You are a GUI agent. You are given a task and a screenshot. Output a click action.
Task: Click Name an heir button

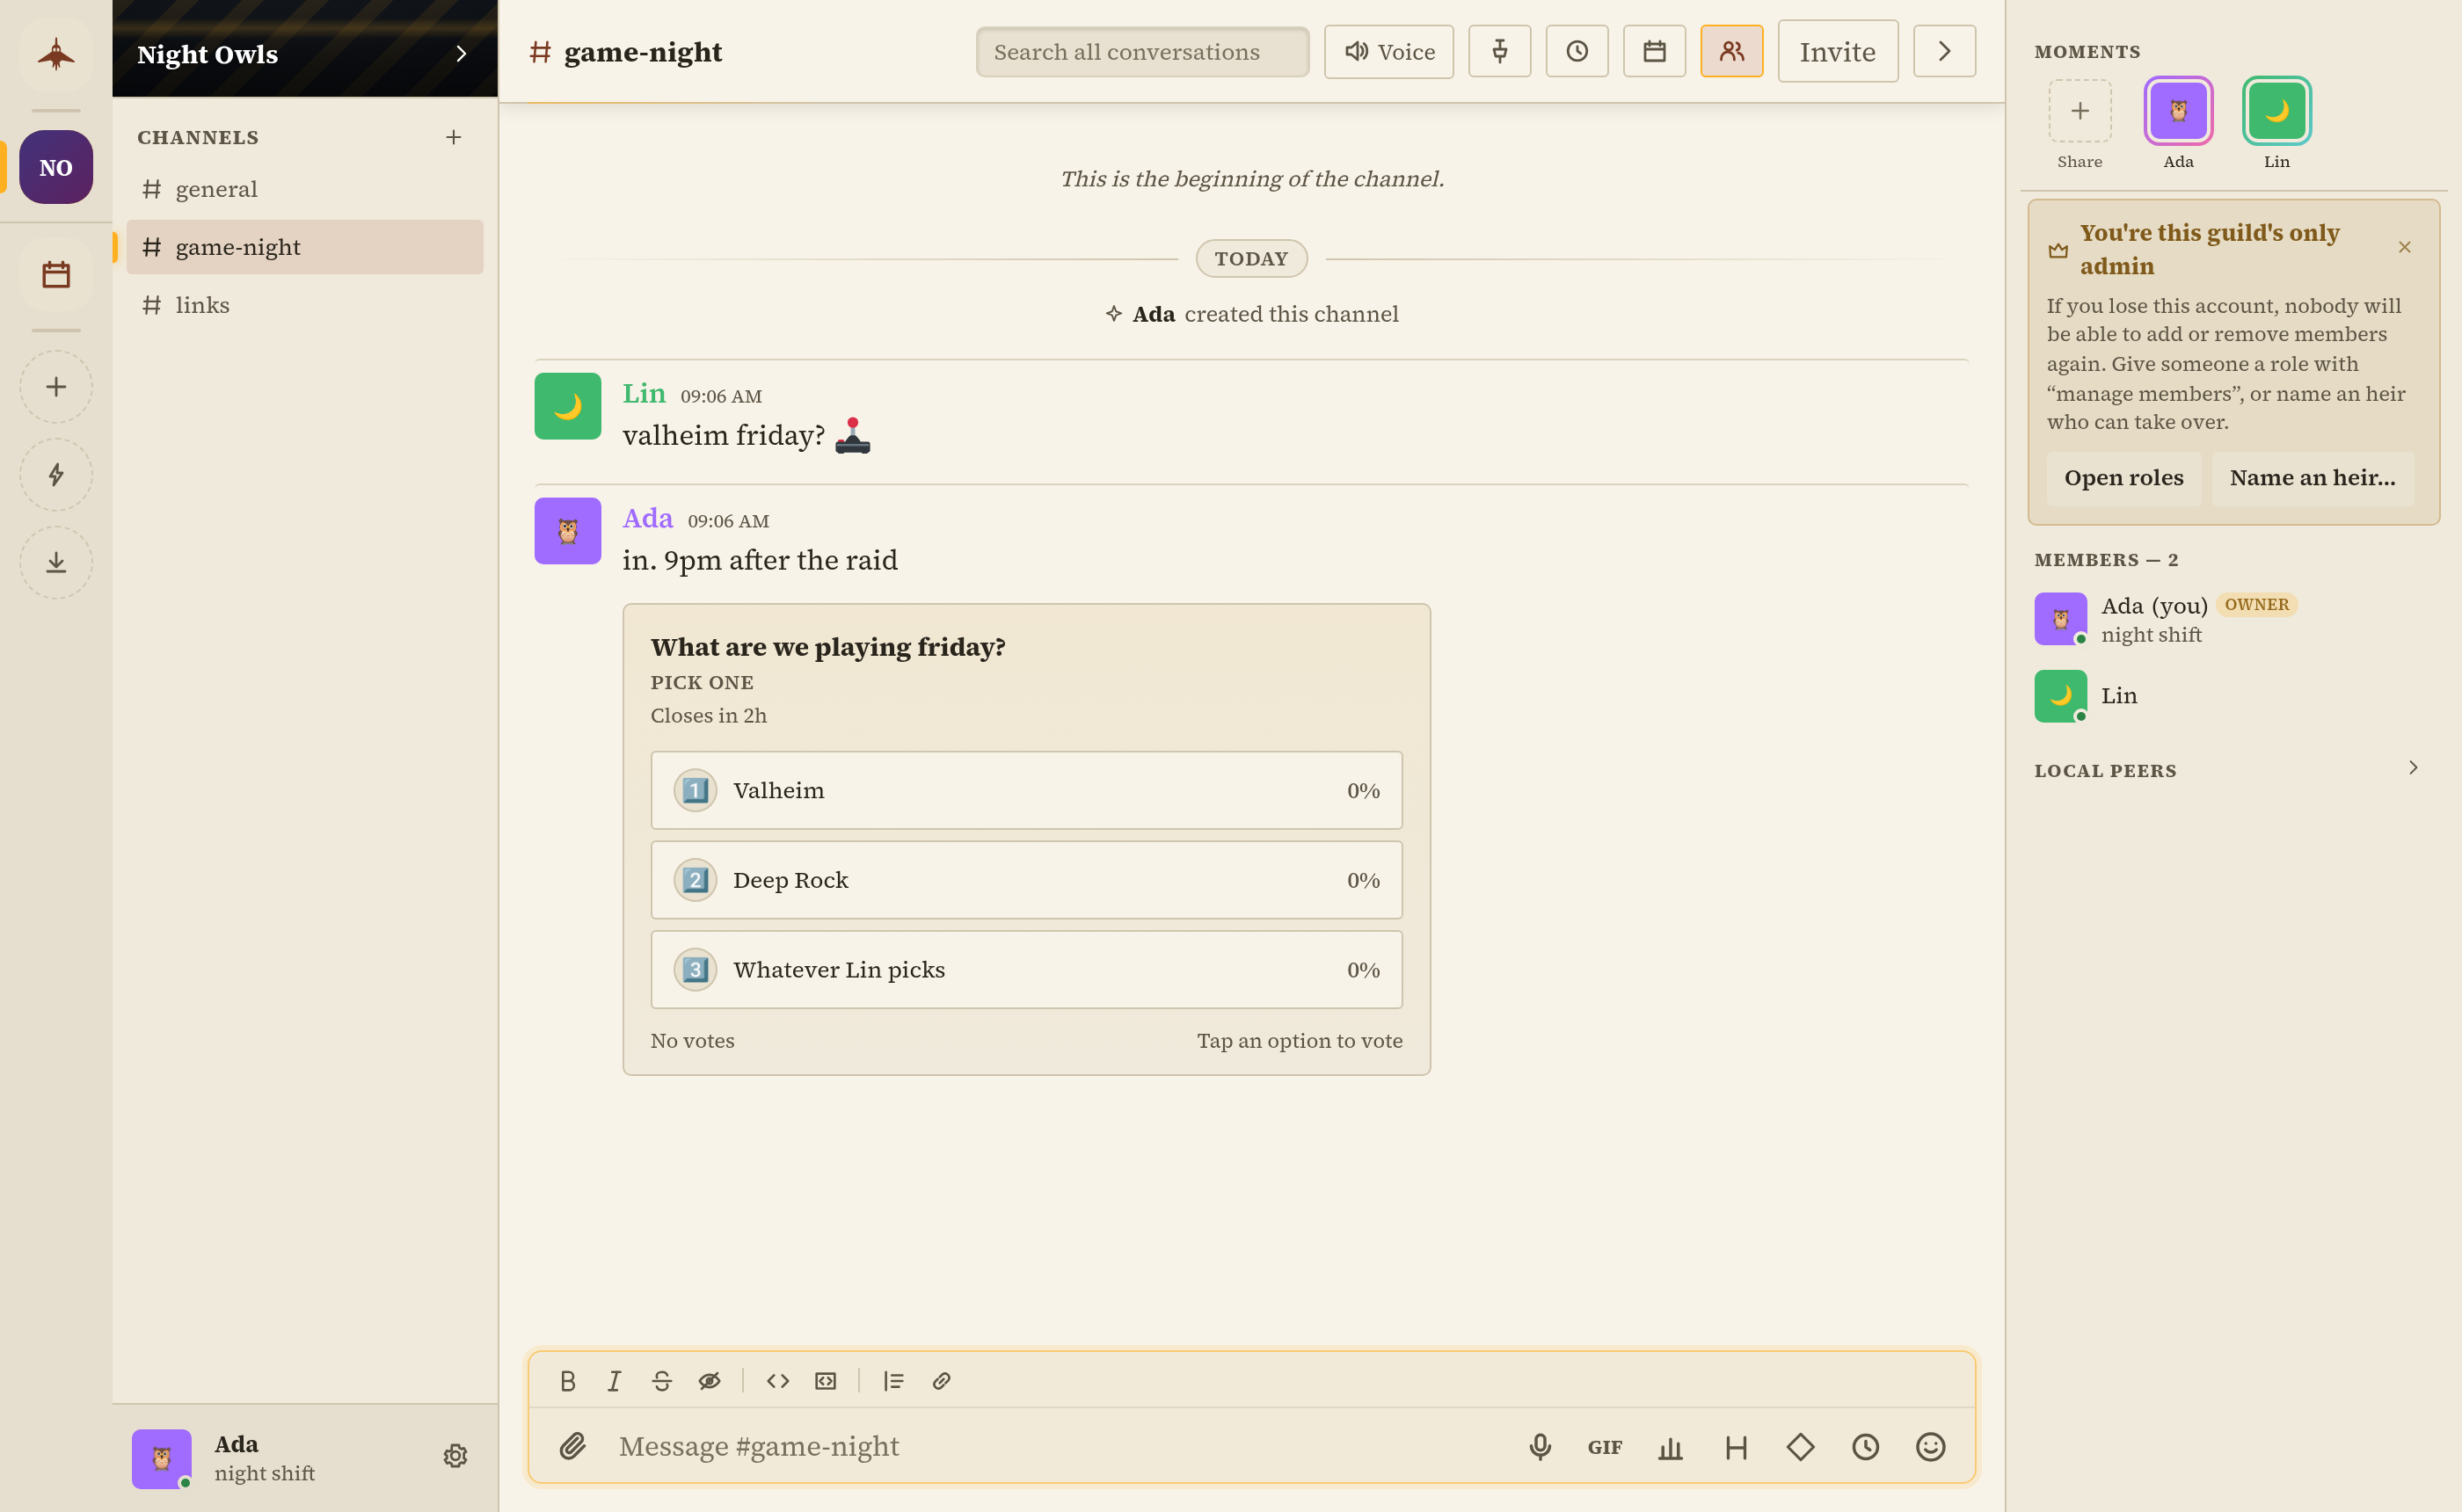2312,478
